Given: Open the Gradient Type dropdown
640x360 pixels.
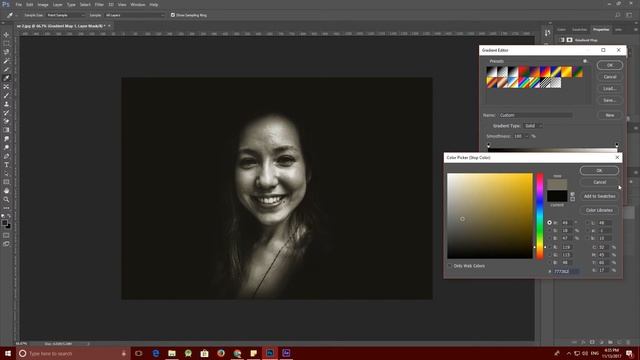Looking at the screenshot, I should coord(533,126).
